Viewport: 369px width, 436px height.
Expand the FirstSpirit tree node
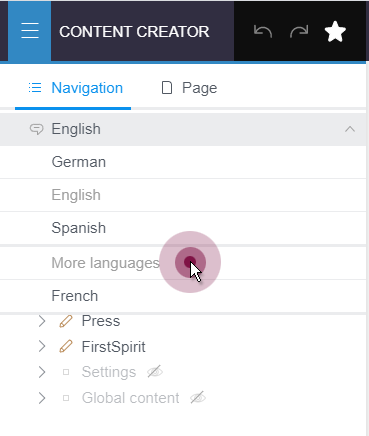[x=42, y=346]
